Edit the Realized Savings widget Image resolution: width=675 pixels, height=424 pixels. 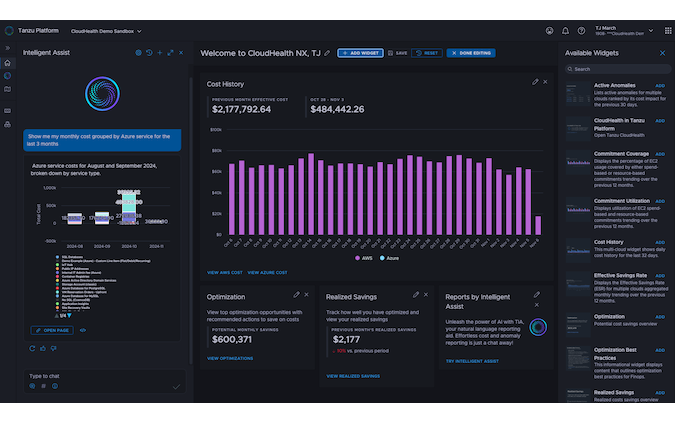[415, 295]
